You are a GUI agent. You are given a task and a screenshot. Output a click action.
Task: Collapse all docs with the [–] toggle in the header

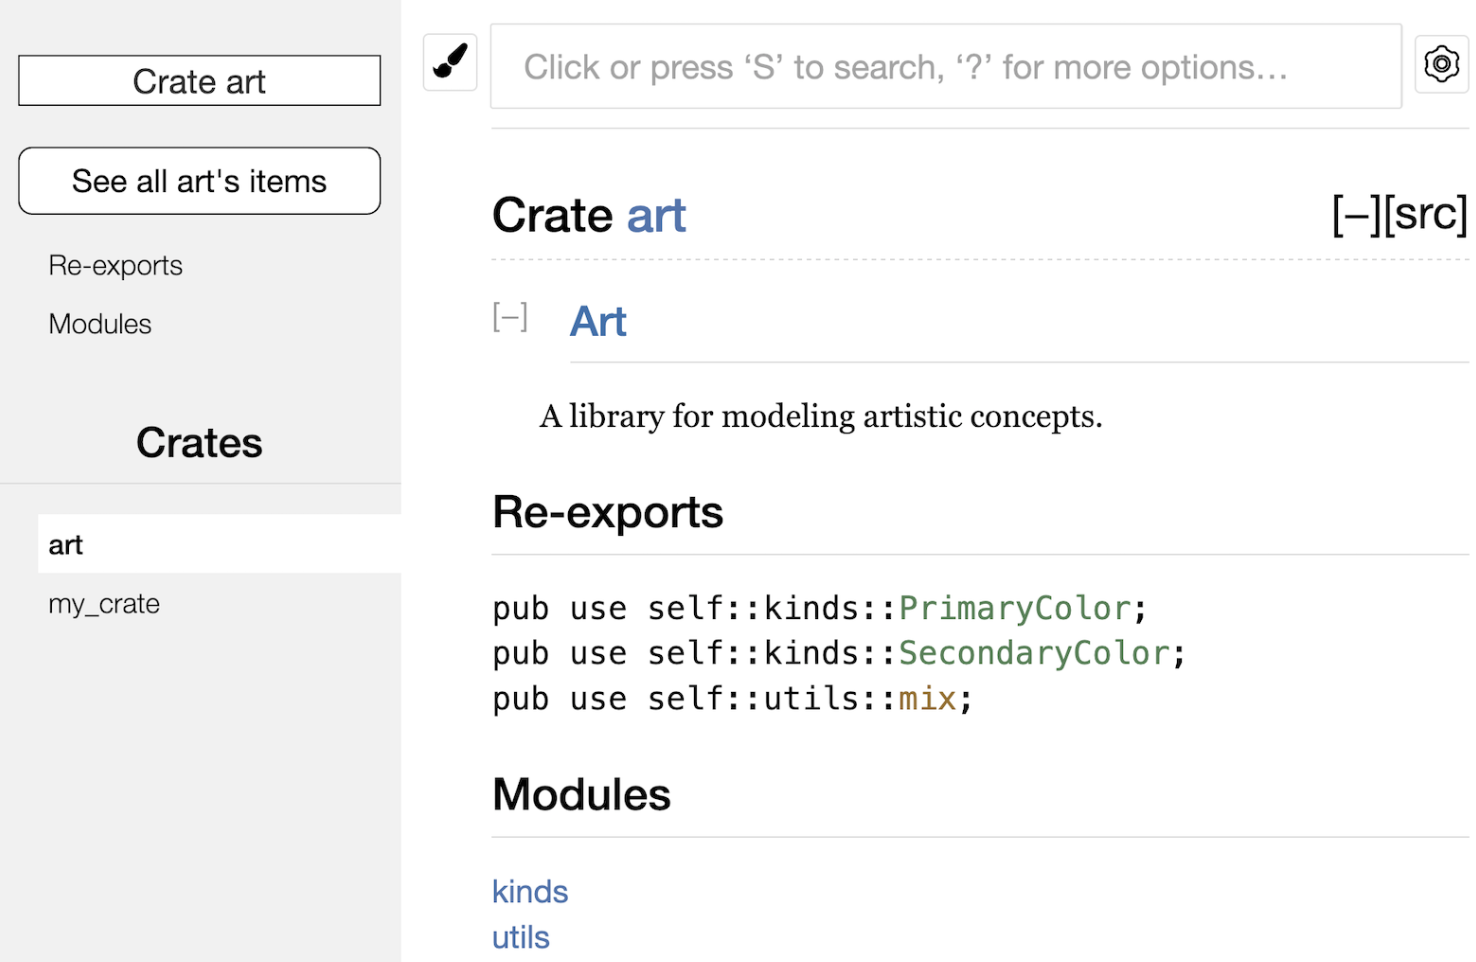1356,214
